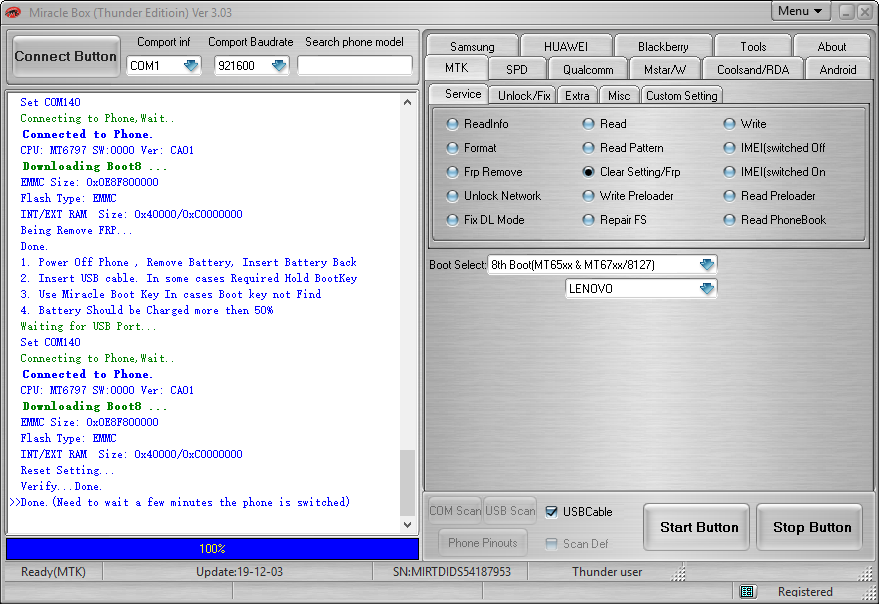This screenshot has height=604, width=879.
Task: Open the Custom Setting sub-tab
Action: point(682,95)
